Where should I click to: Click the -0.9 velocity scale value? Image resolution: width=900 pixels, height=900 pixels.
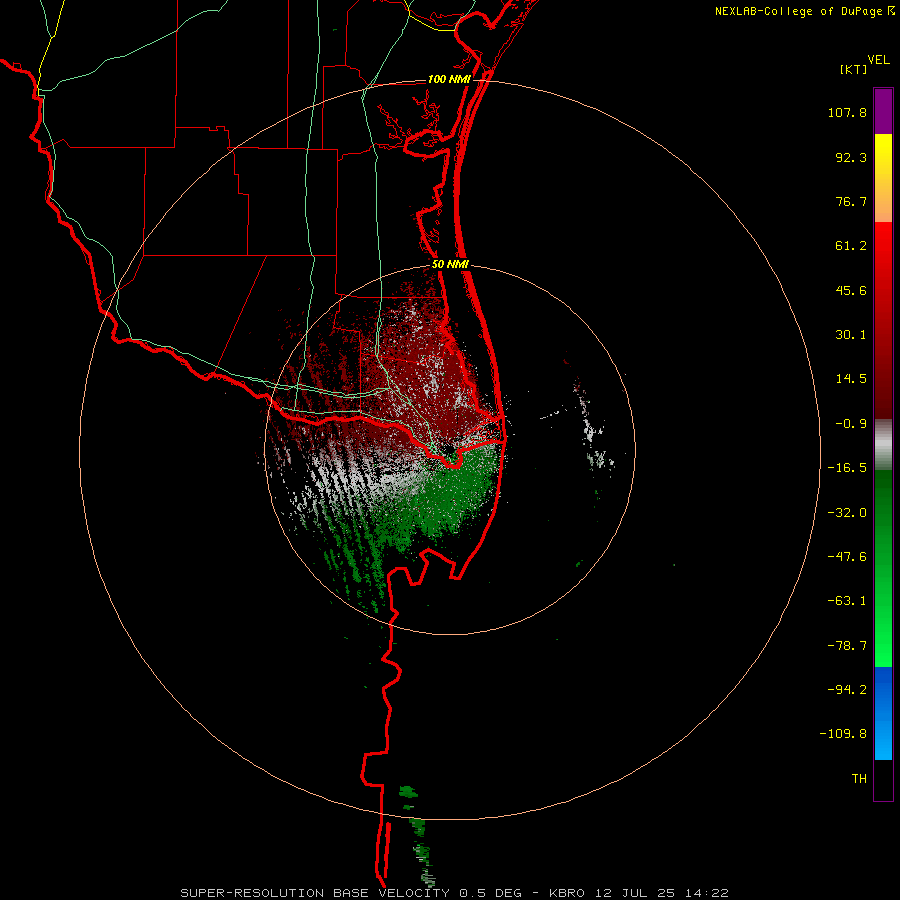point(851,424)
